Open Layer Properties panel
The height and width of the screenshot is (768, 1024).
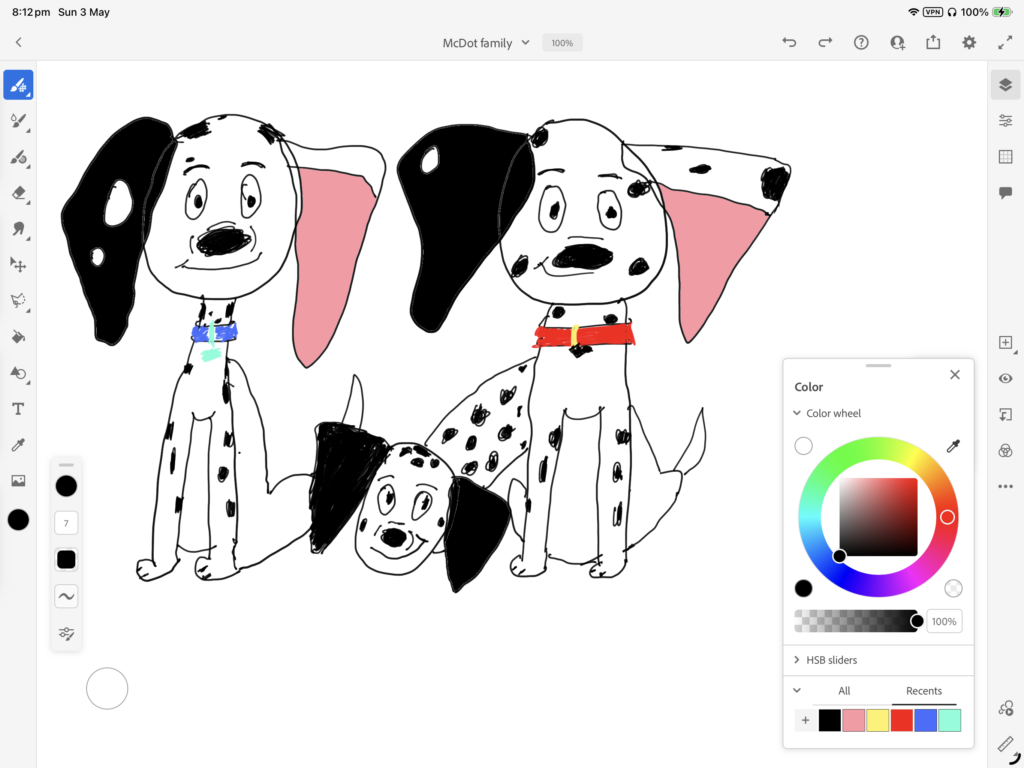tap(1006, 121)
